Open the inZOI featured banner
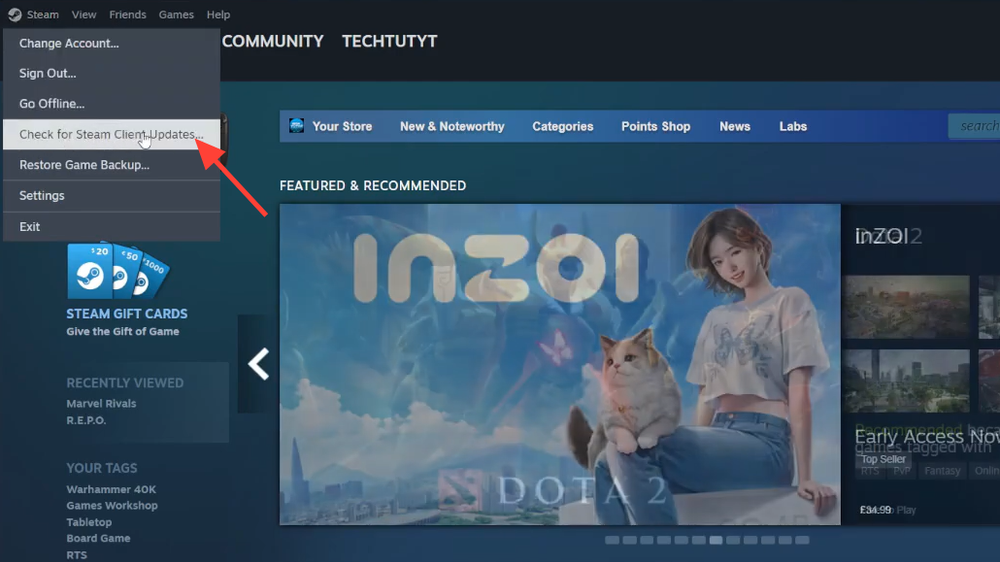The height and width of the screenshot is (562, 1000). pos(560,364)
